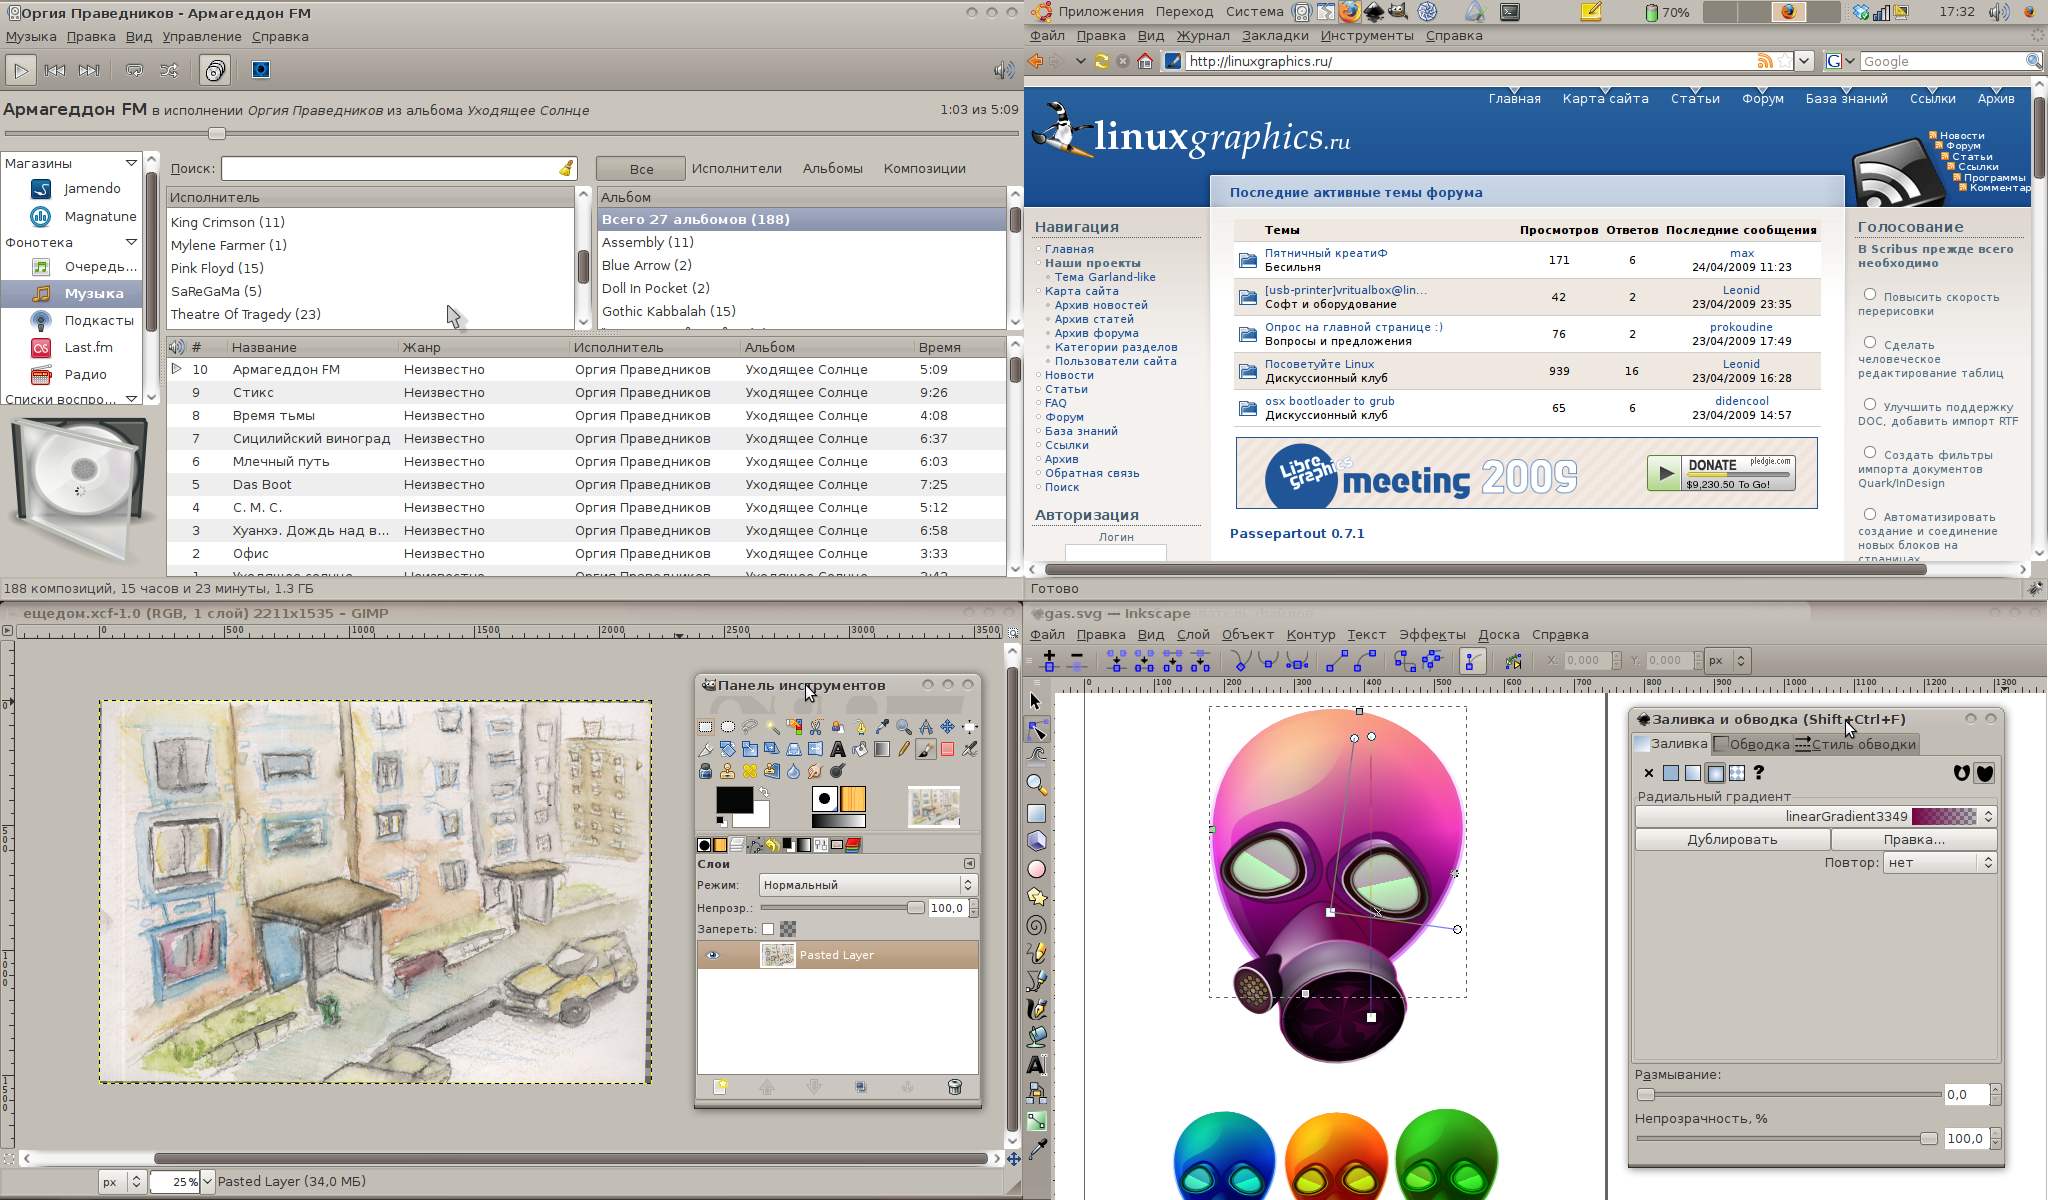Open Firefox 'Закладки' menu
2048x1200 pixels.
[1275, 35]
